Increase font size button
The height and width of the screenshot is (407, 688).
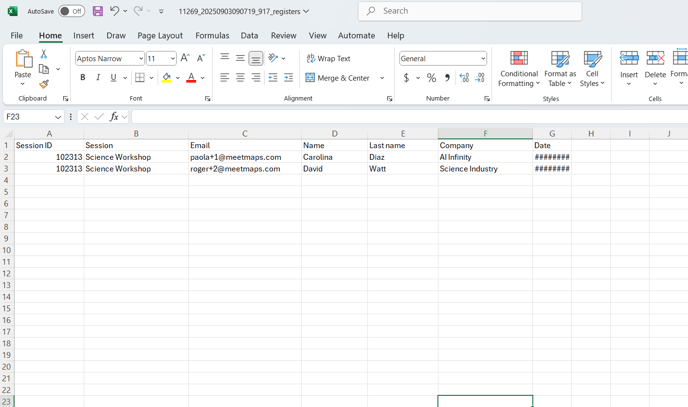click(185, 58)
